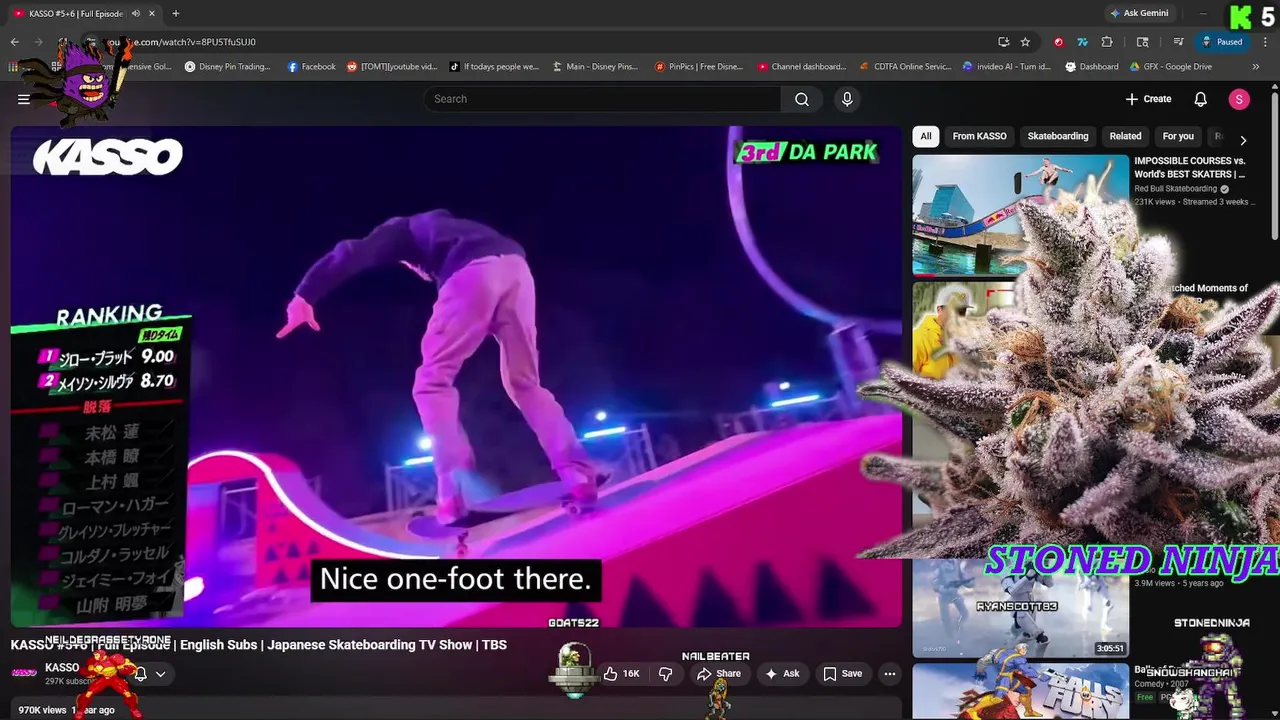1280x720 pixels.
Task: Select the For you filter chip
Action: (1178, 136)
